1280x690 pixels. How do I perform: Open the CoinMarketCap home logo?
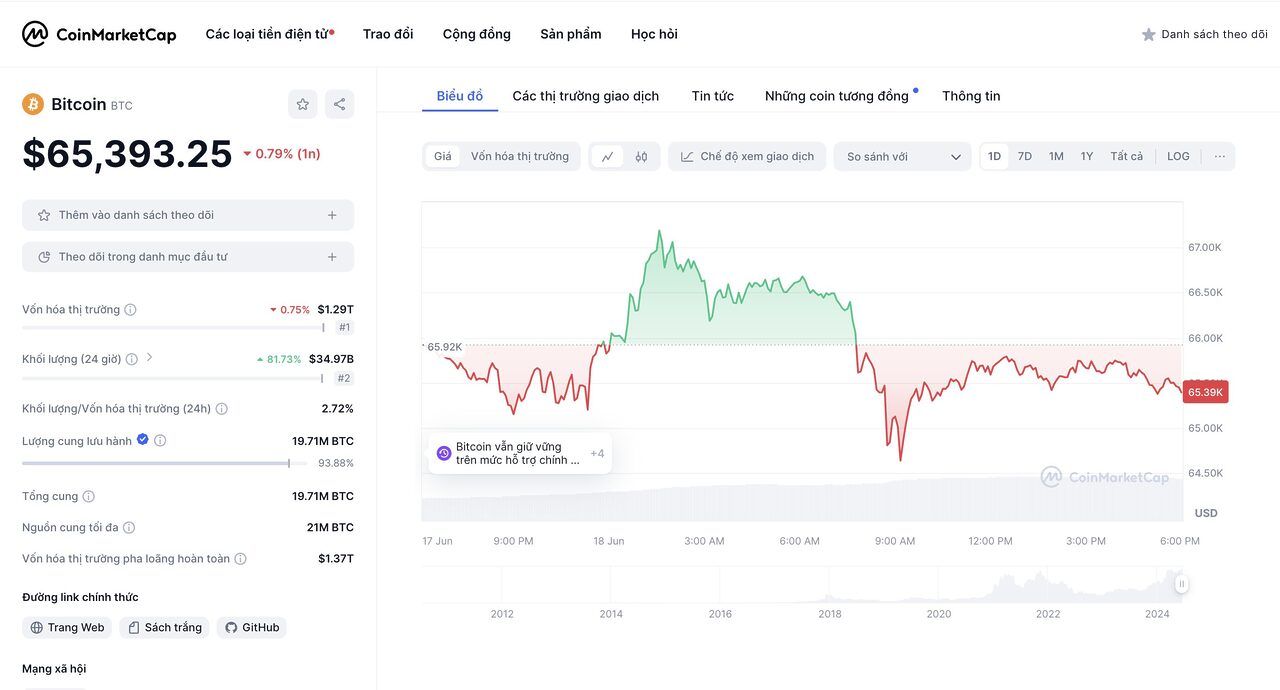(99, 34)
